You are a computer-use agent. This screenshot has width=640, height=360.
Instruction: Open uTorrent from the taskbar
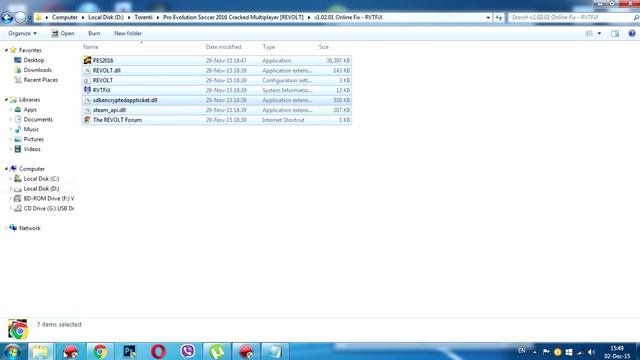tap(217, 352)
